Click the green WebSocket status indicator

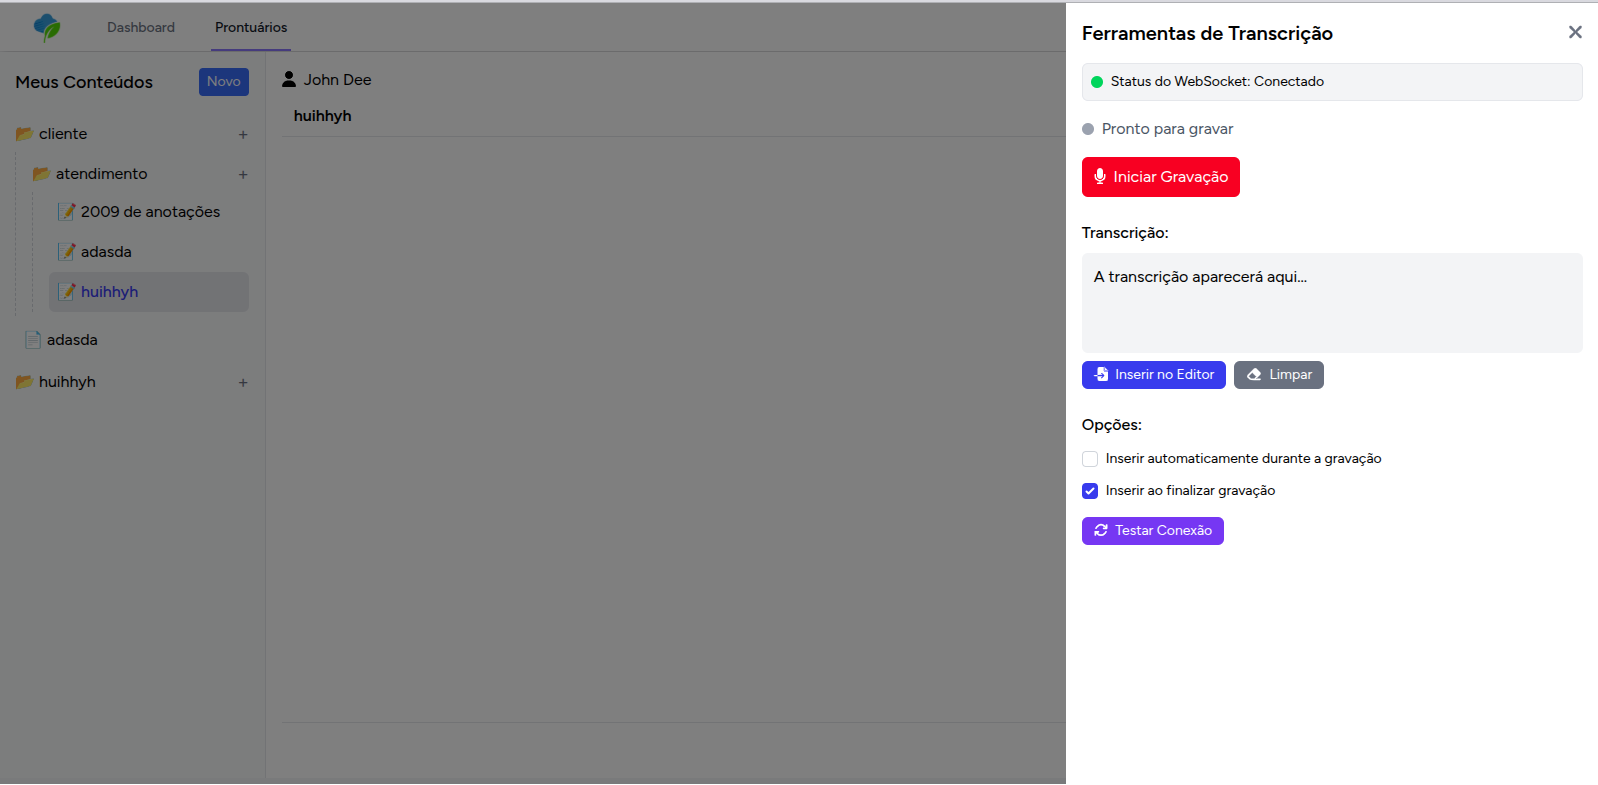coord(1097,82)
